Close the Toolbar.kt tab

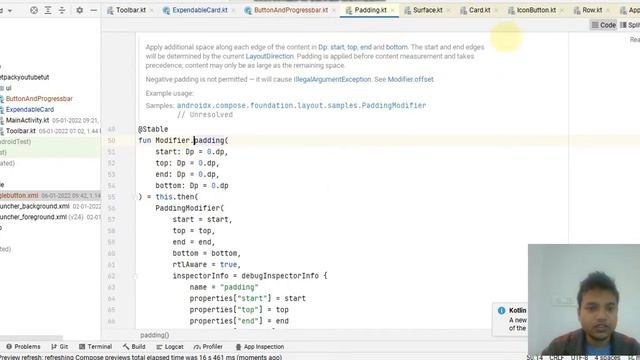coord(152,10)
